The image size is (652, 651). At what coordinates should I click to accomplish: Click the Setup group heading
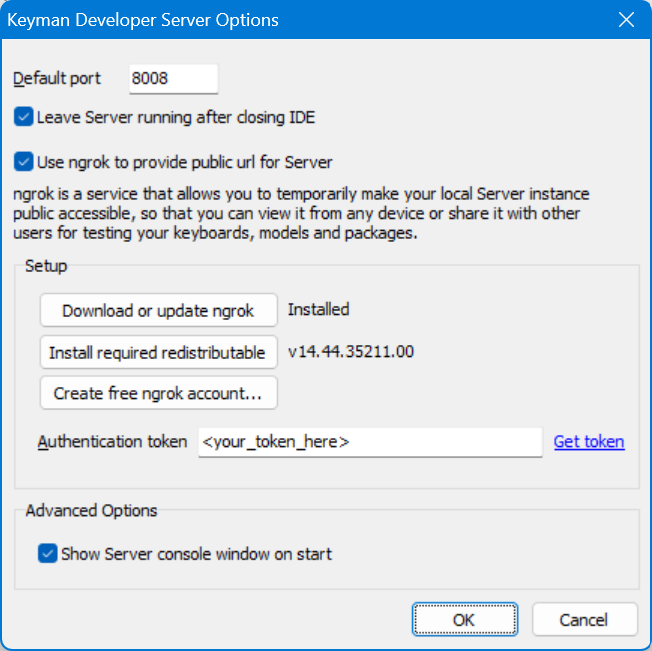tap(46, 266)
